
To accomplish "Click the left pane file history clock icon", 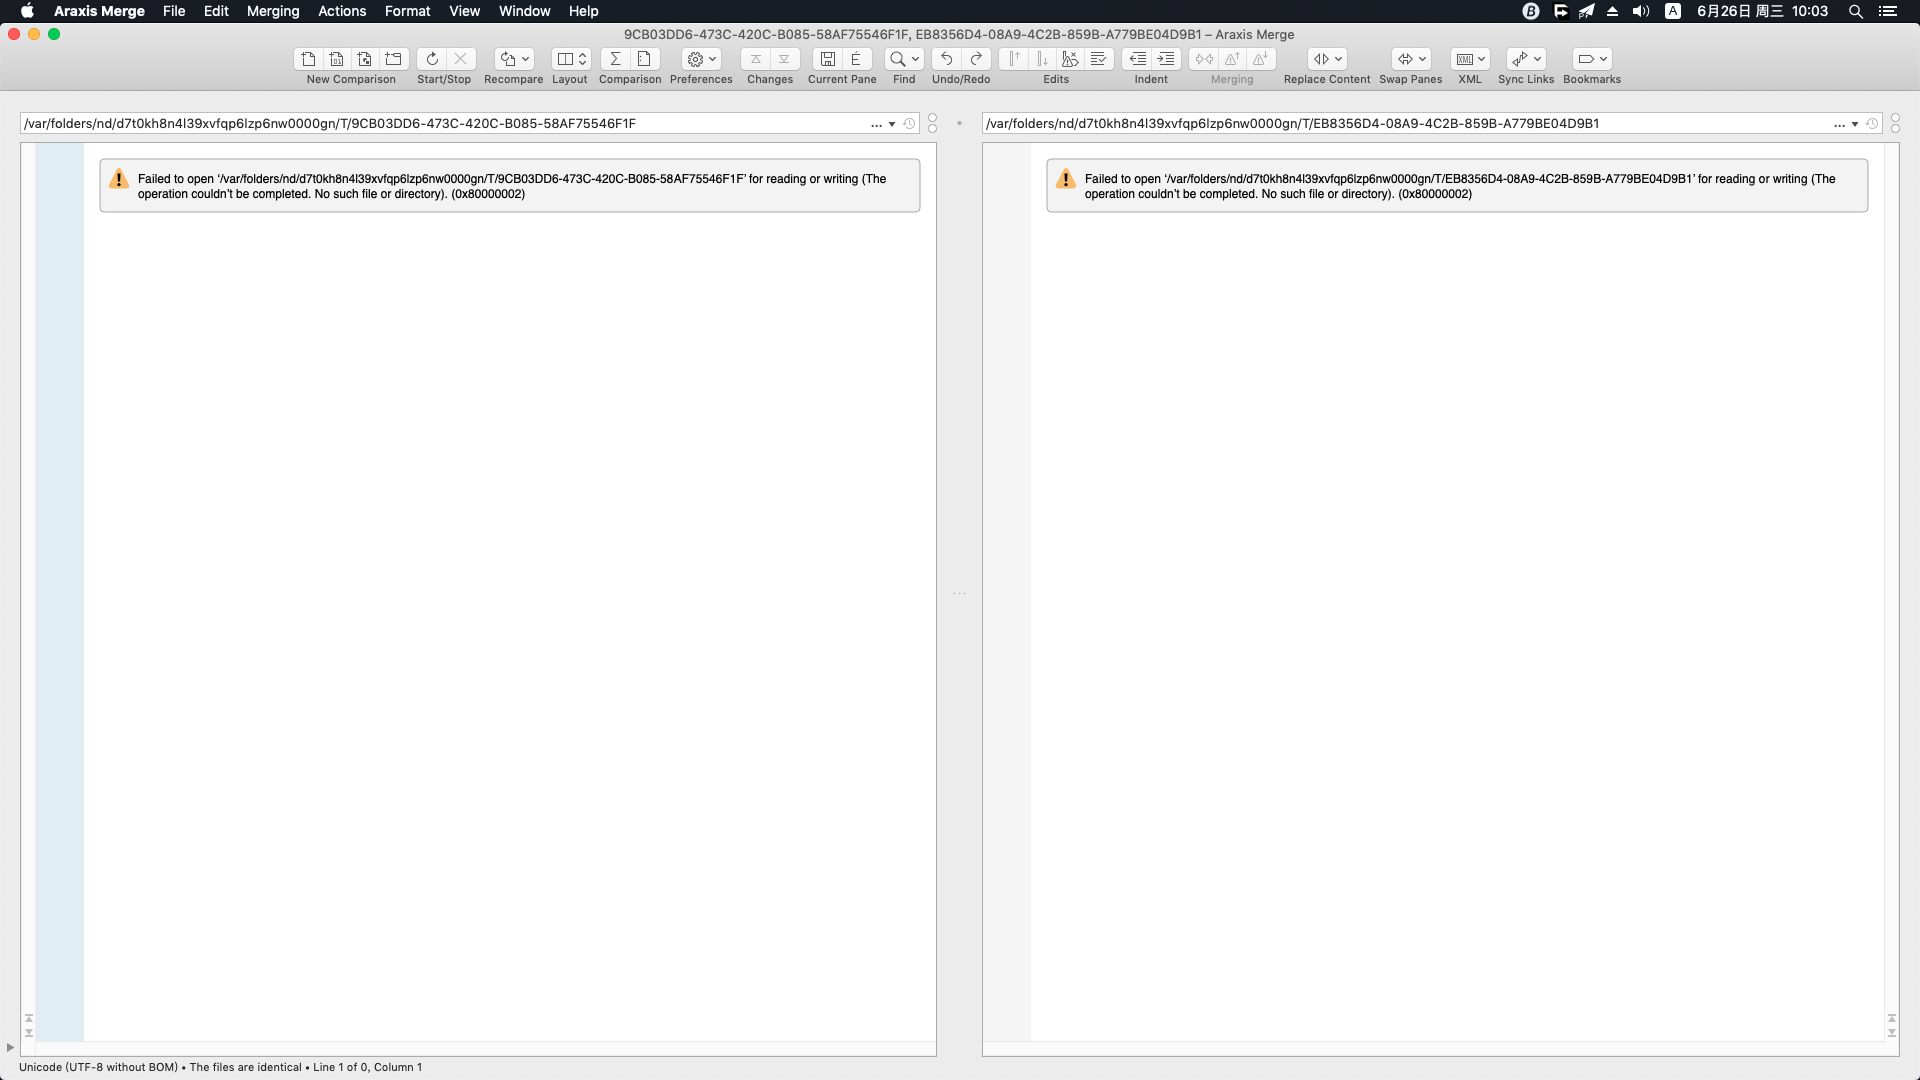I will tap(909, 124).
